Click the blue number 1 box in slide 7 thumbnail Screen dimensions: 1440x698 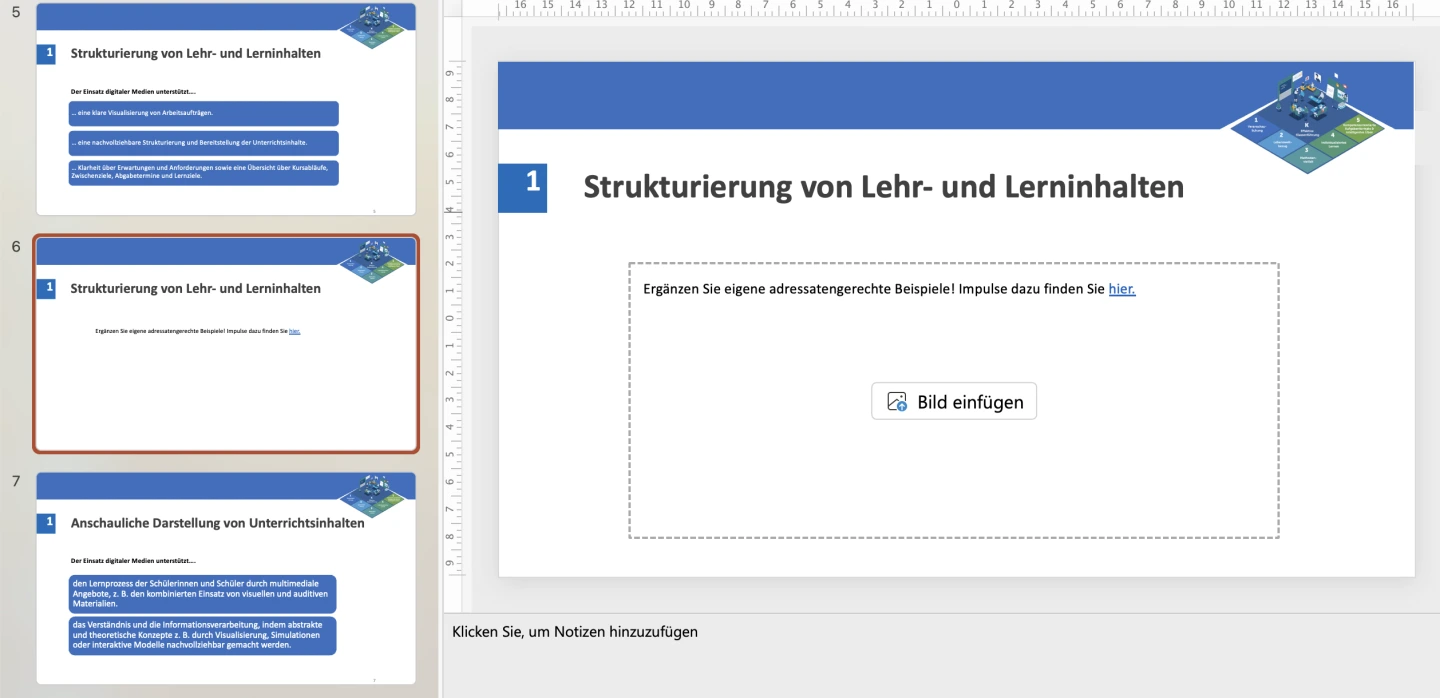46,522
